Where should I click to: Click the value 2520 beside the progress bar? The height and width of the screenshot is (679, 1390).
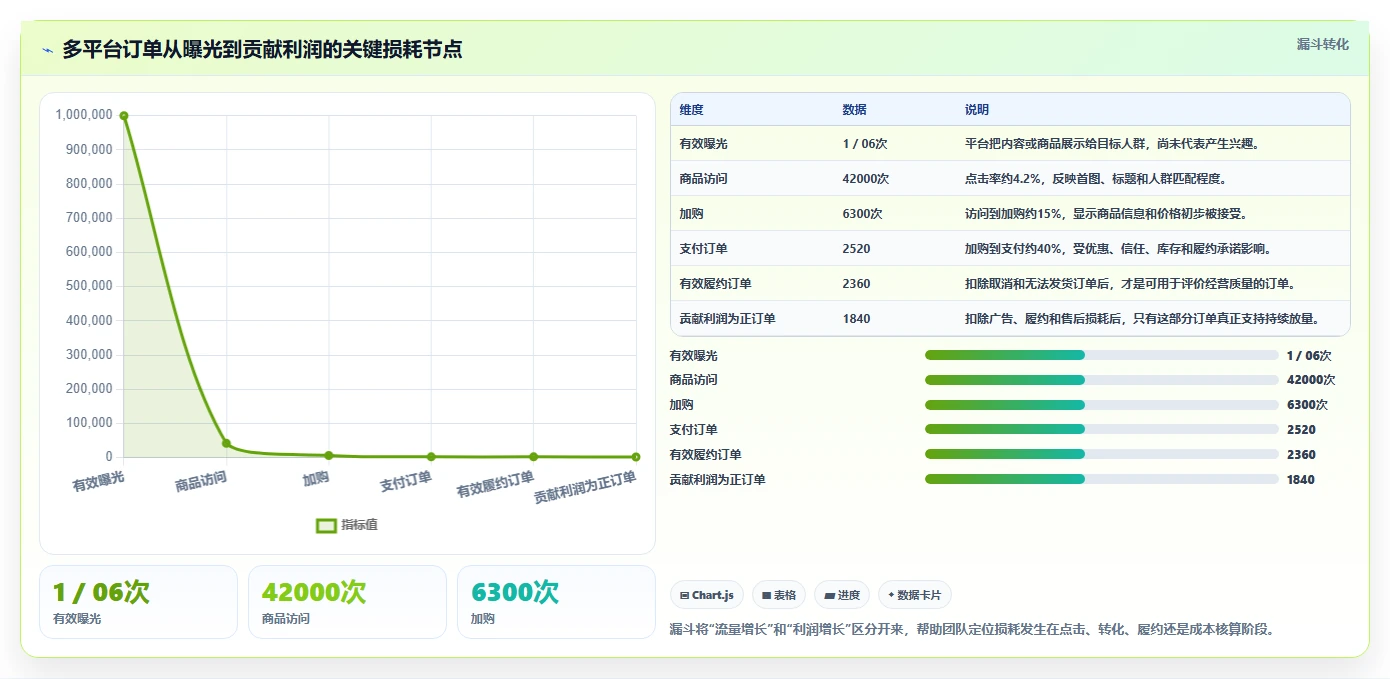coord(1301,430)
